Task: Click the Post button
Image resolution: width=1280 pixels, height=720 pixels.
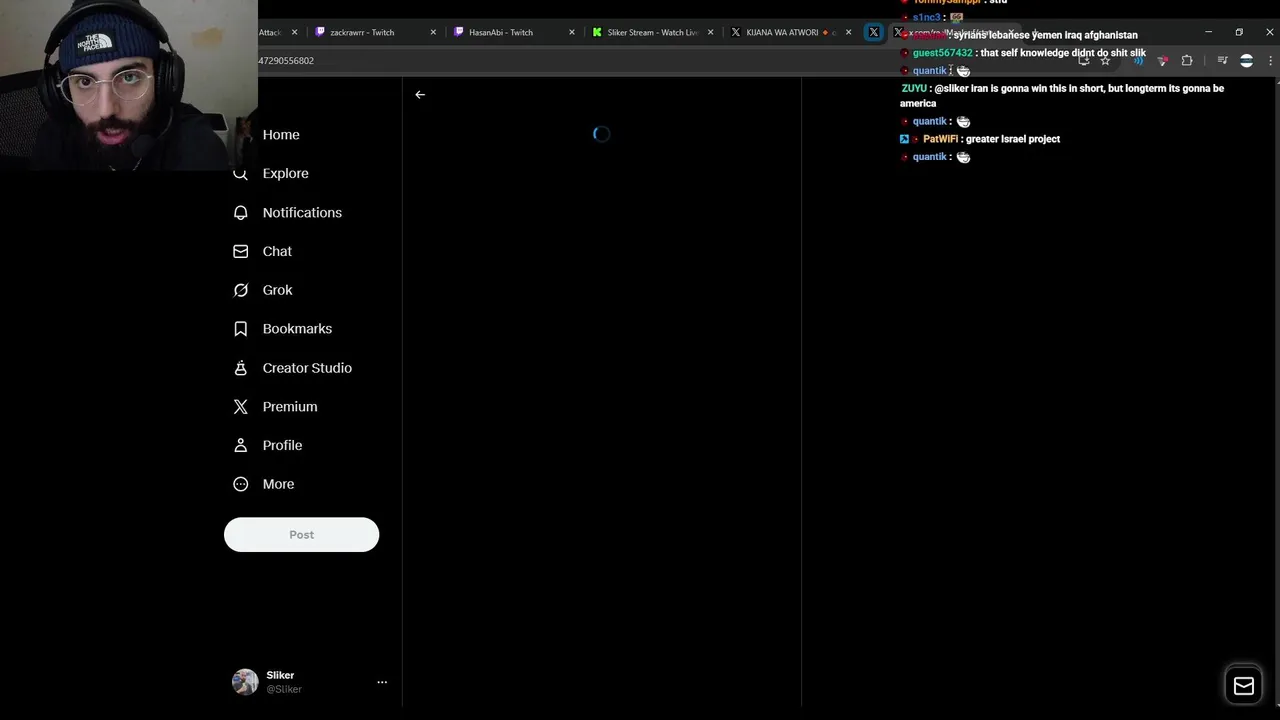Action: click(x=301, y=535)
